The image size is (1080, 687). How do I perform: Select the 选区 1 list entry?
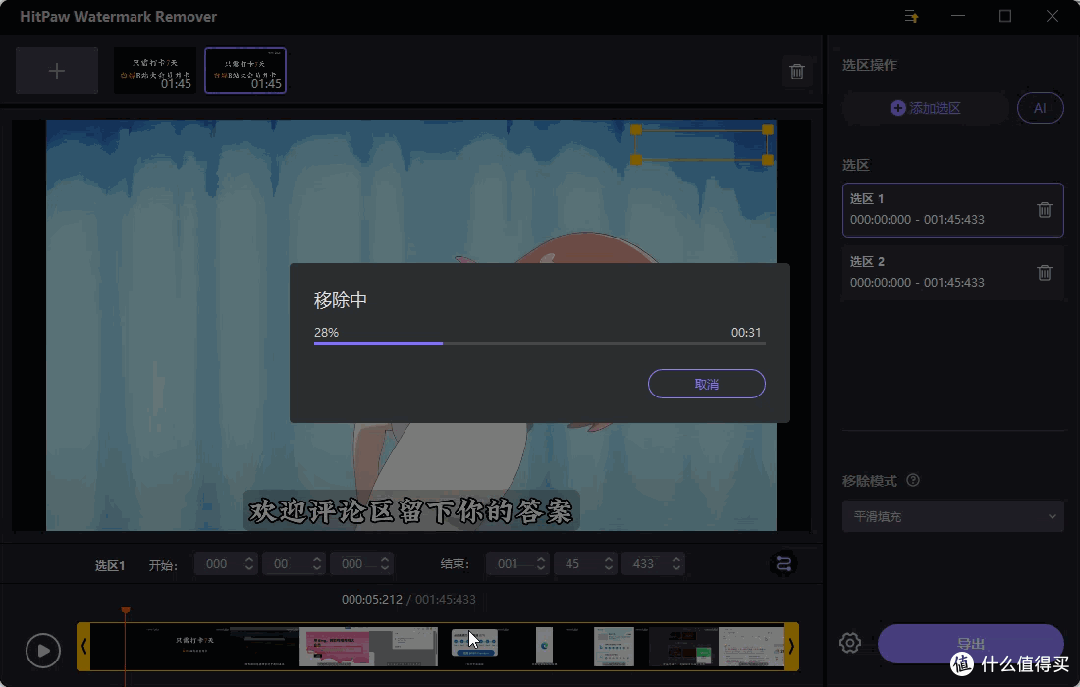click(953, 210)
